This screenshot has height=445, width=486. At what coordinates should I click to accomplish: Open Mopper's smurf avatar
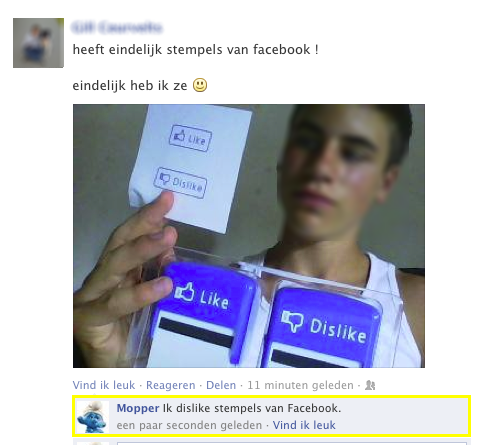93,417
